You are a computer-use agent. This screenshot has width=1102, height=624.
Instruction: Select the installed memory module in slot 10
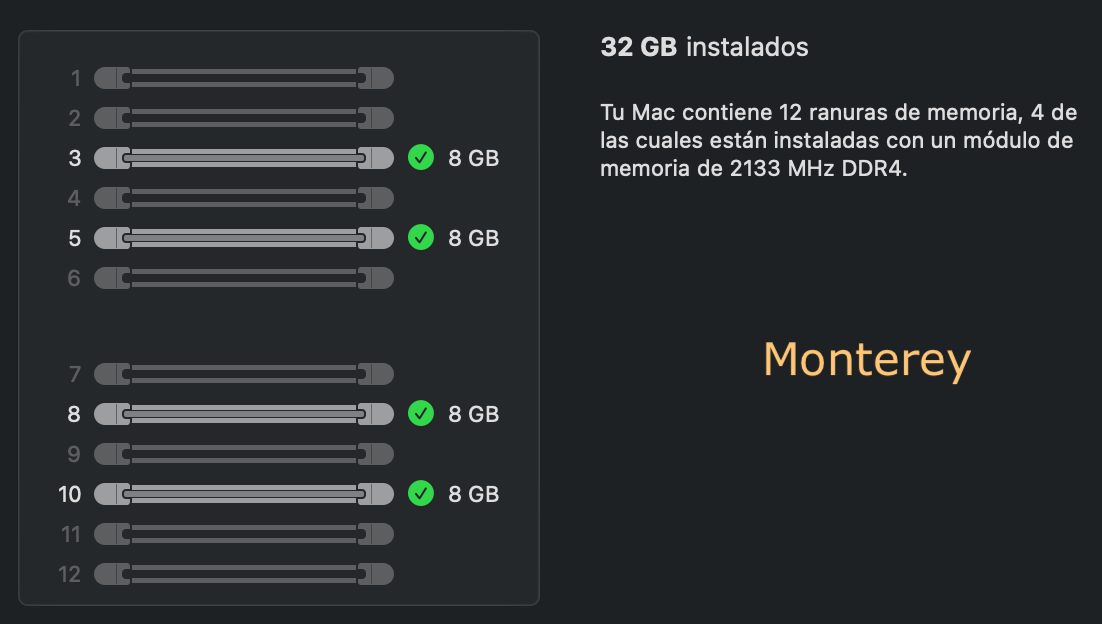pyautogui.click(x=243, y=494)
